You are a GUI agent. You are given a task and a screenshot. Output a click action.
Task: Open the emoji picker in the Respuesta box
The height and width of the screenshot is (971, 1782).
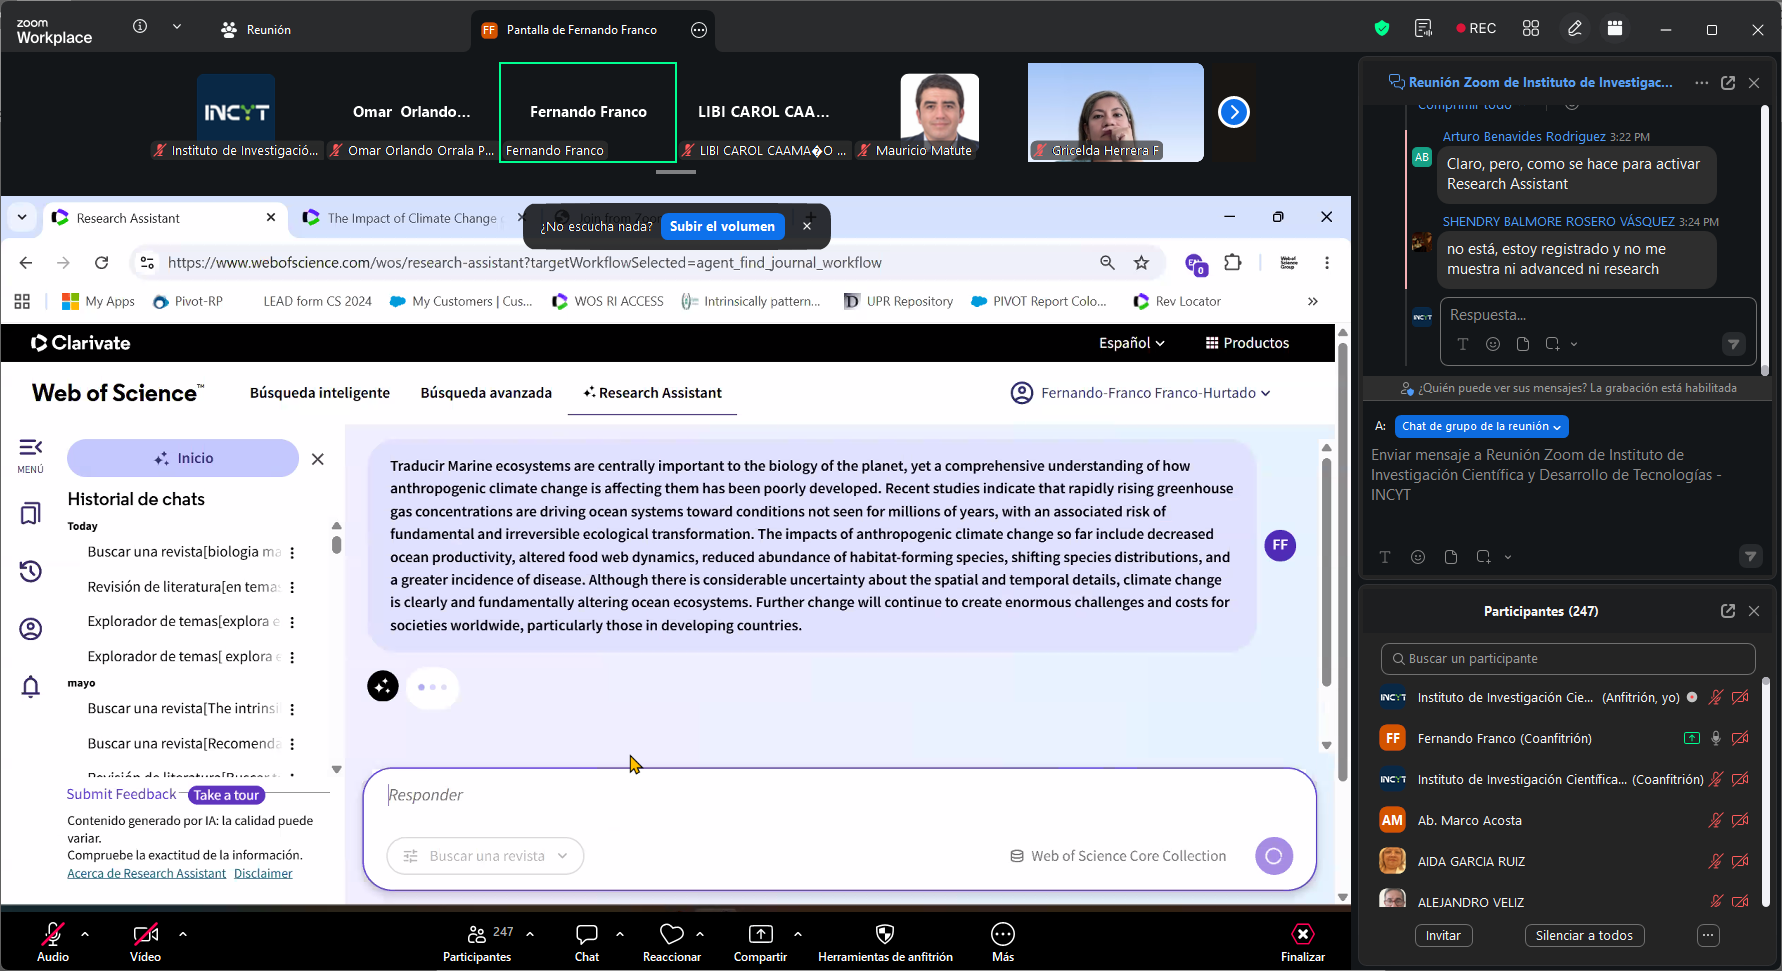pos(1493,344)
